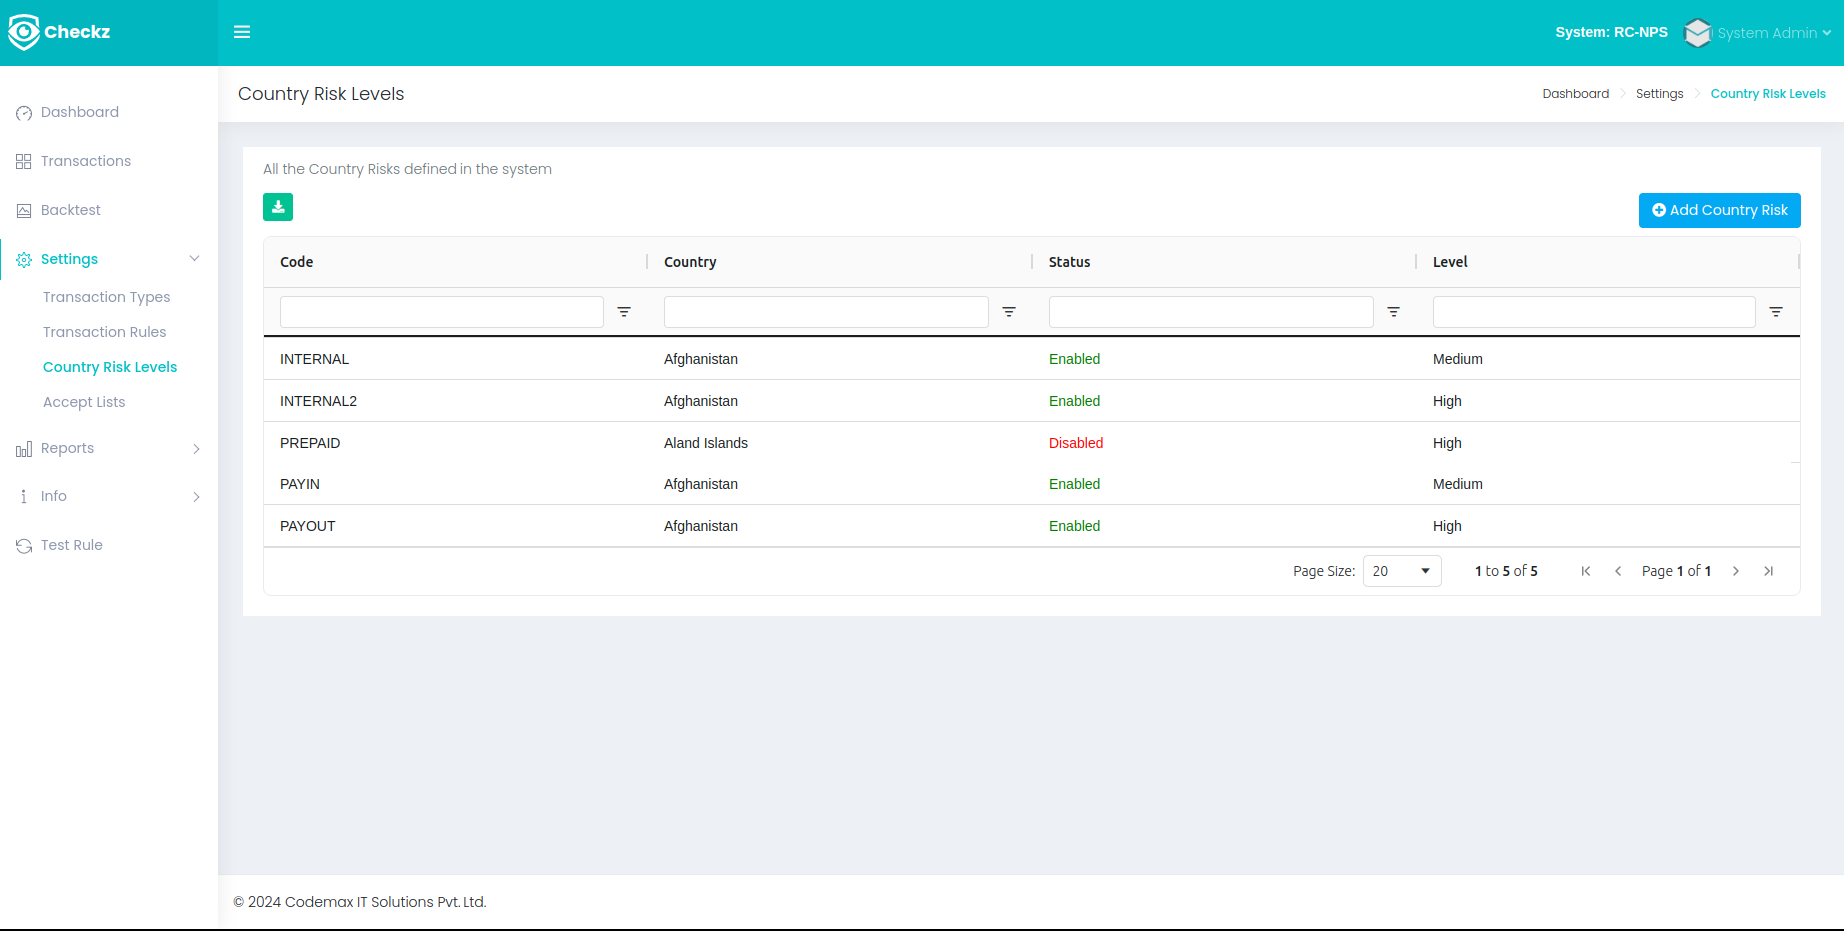Open the Page Size dropdown
1844x931 pixels.
coord(1402,571)
